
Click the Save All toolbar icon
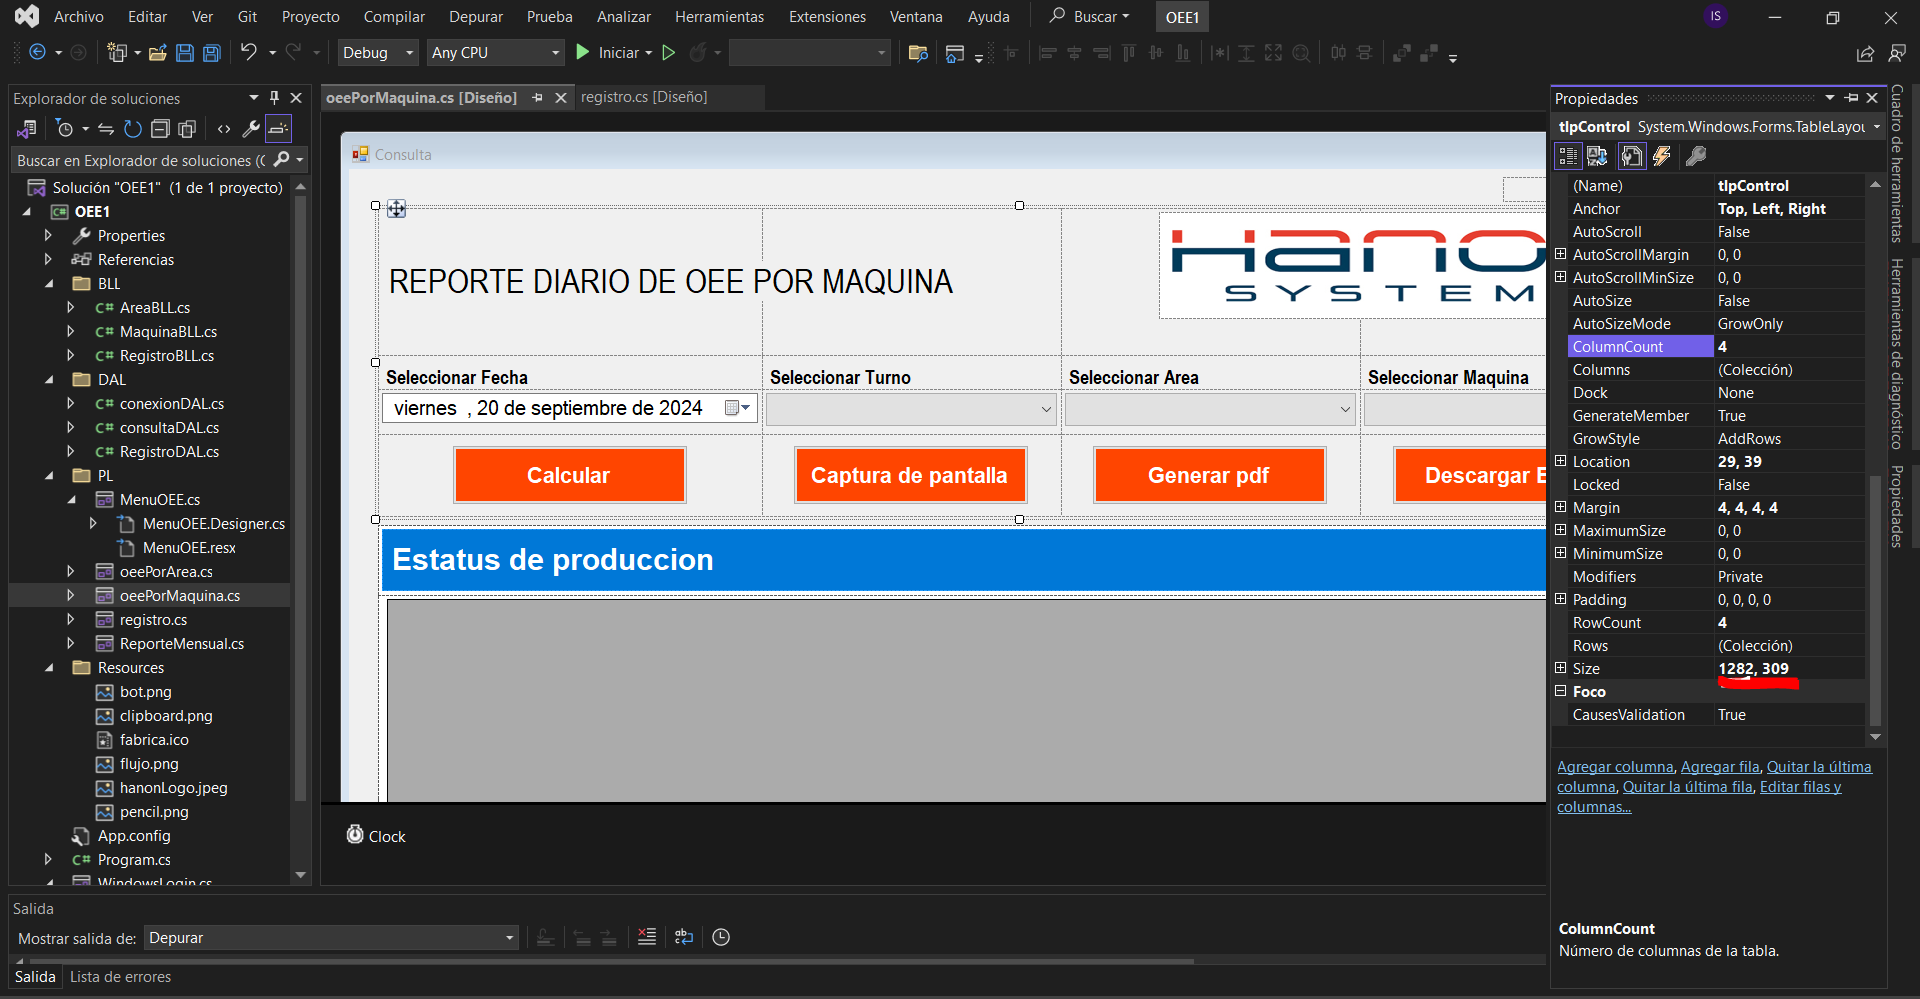coord(212,53)
